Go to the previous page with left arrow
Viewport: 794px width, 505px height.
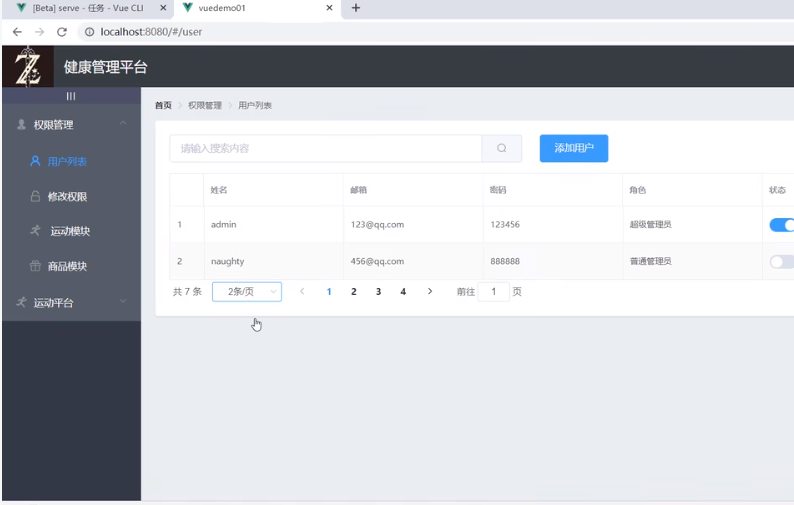pos(302,291)
